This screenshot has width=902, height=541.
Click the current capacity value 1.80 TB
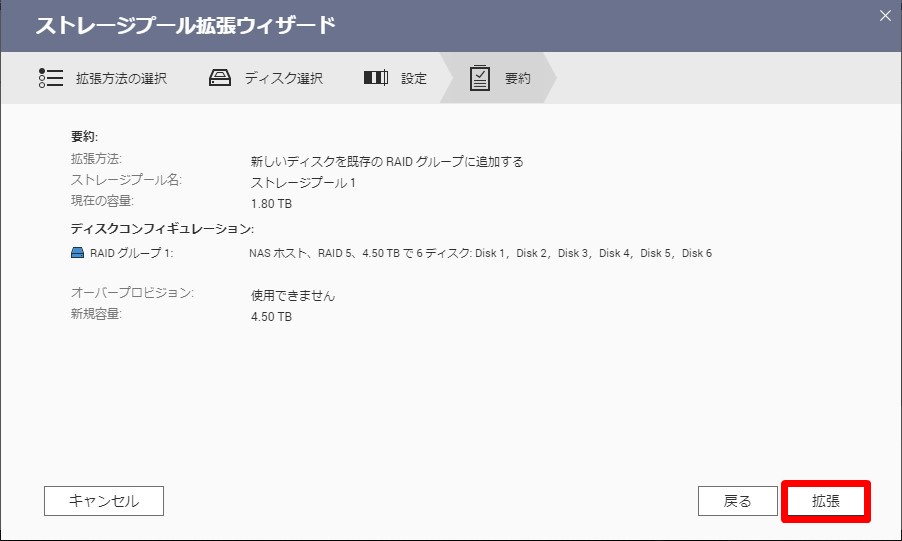tap(272, 204)
